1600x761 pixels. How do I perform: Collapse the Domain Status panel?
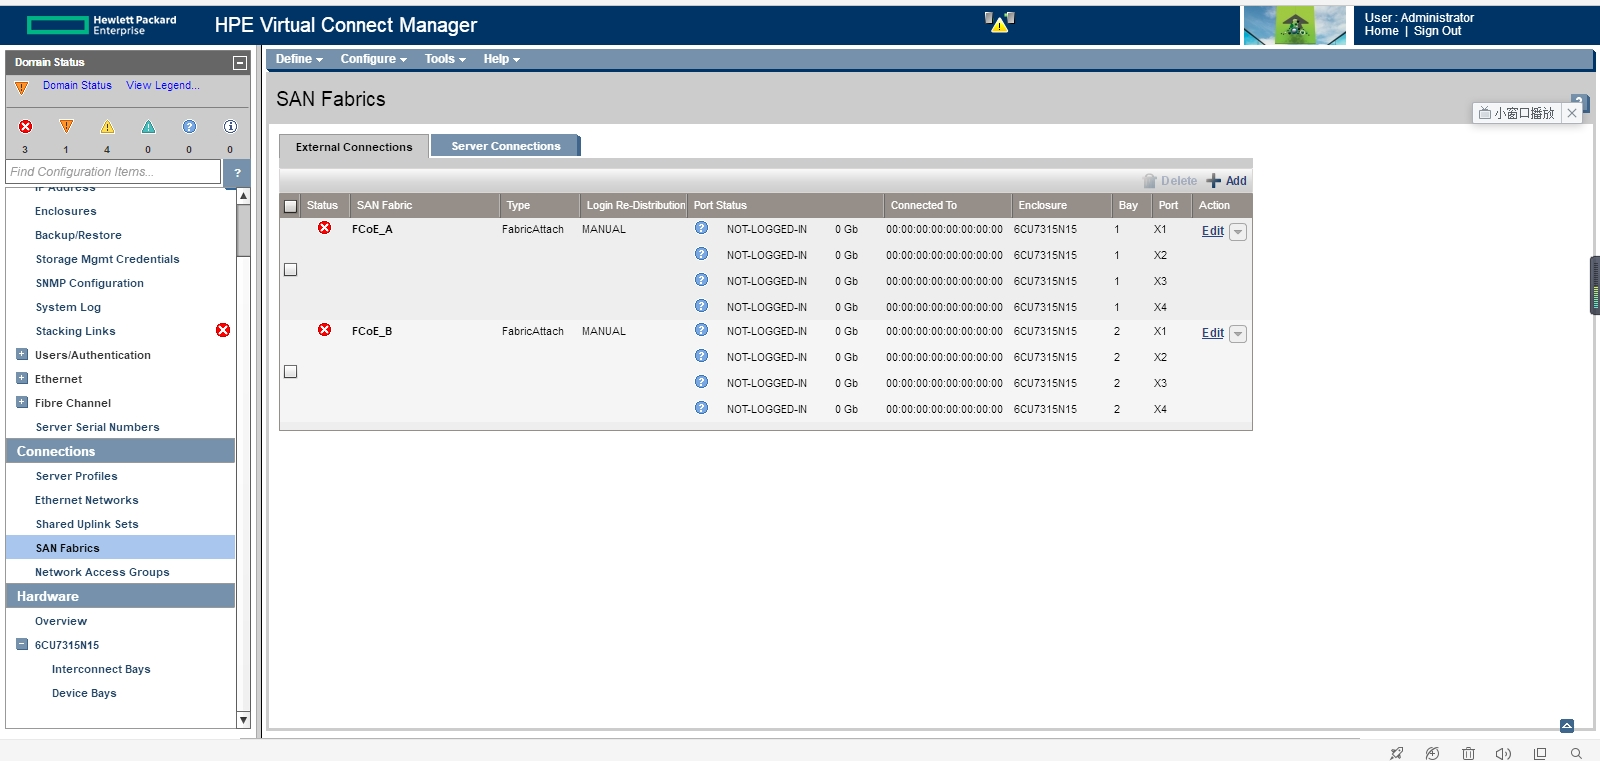coord(240,63)
